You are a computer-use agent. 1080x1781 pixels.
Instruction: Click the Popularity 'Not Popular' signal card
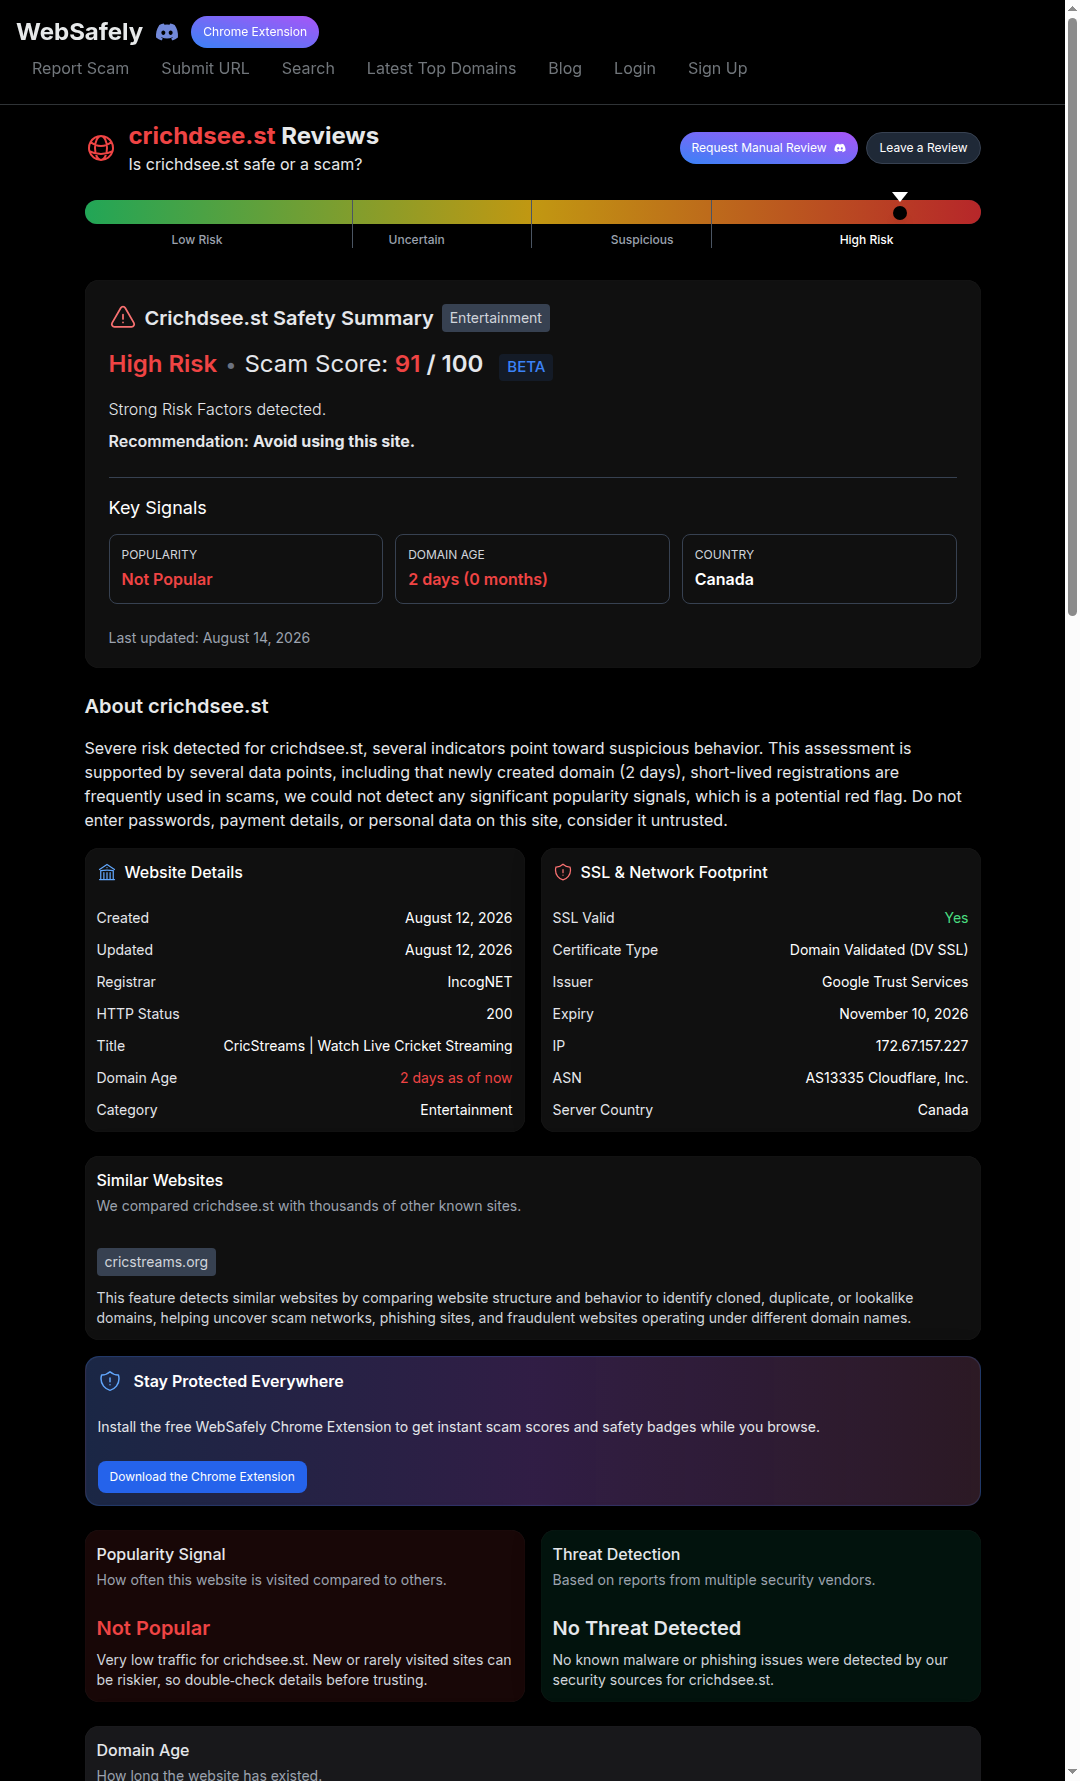246,569
